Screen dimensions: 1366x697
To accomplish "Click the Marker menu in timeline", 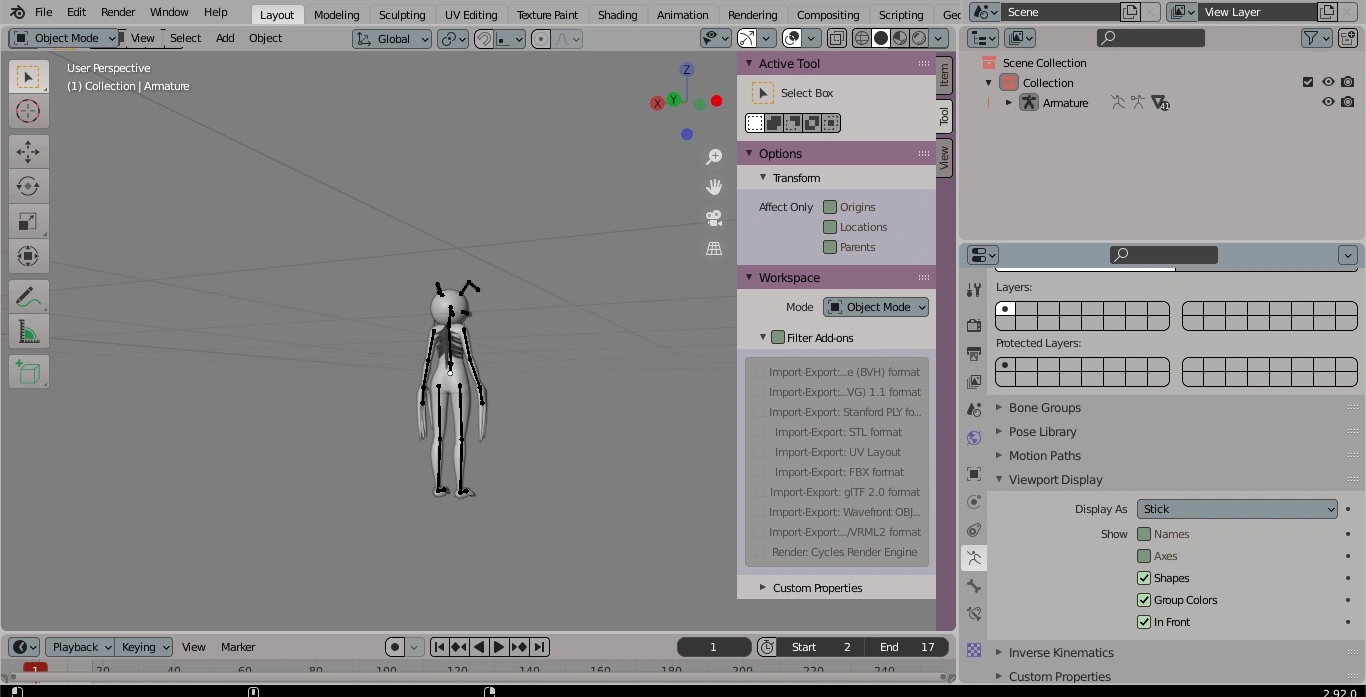I will tap(238, 647).
